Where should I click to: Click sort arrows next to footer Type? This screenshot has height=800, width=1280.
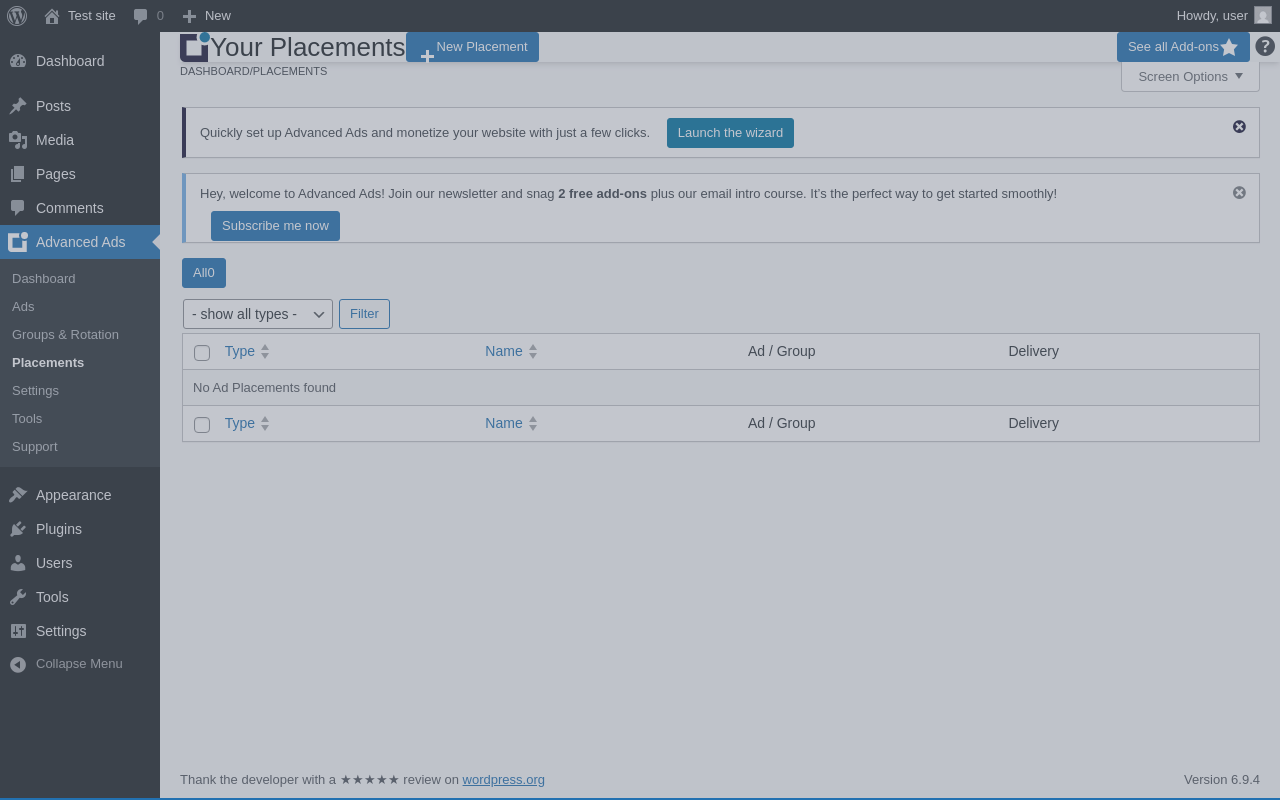coord(265,424)
